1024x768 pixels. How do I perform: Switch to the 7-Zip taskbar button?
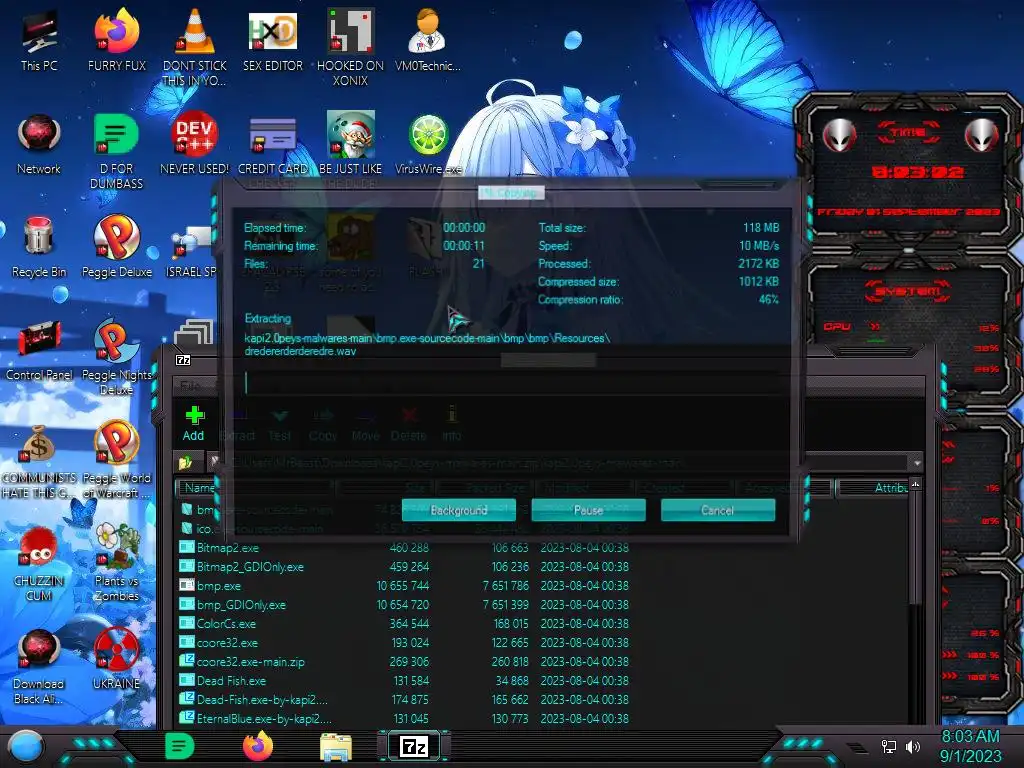(x=414, y=746)
